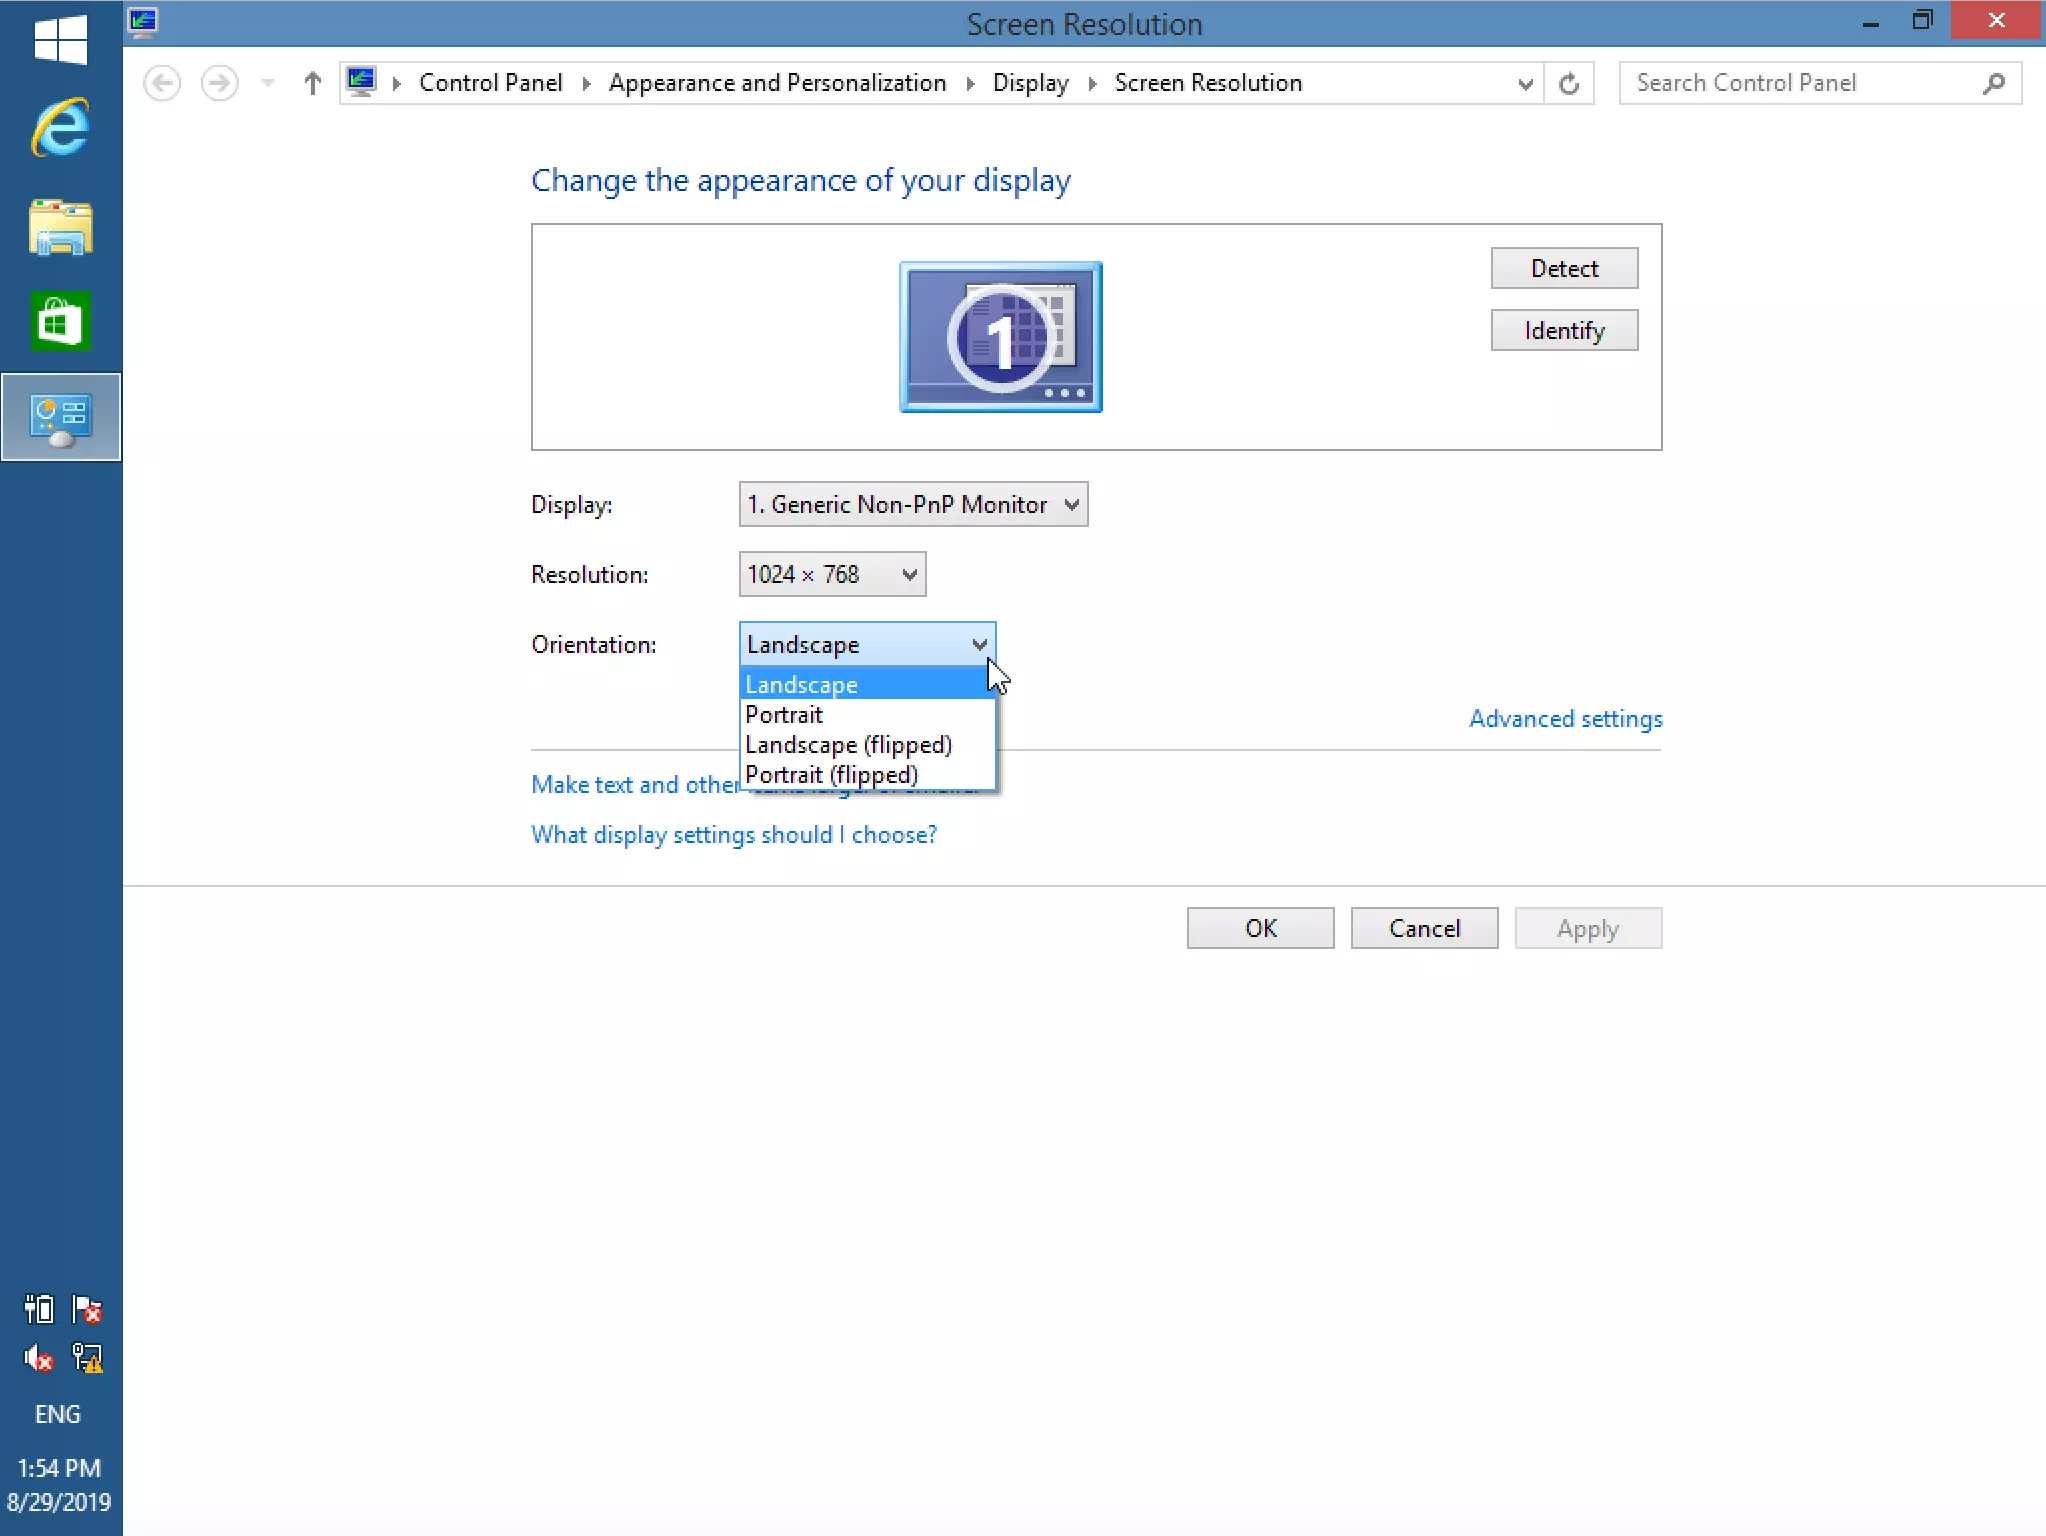Select Portrait (flipped) orientation option
The image size is (2046, 1536).
click(831, 774)
